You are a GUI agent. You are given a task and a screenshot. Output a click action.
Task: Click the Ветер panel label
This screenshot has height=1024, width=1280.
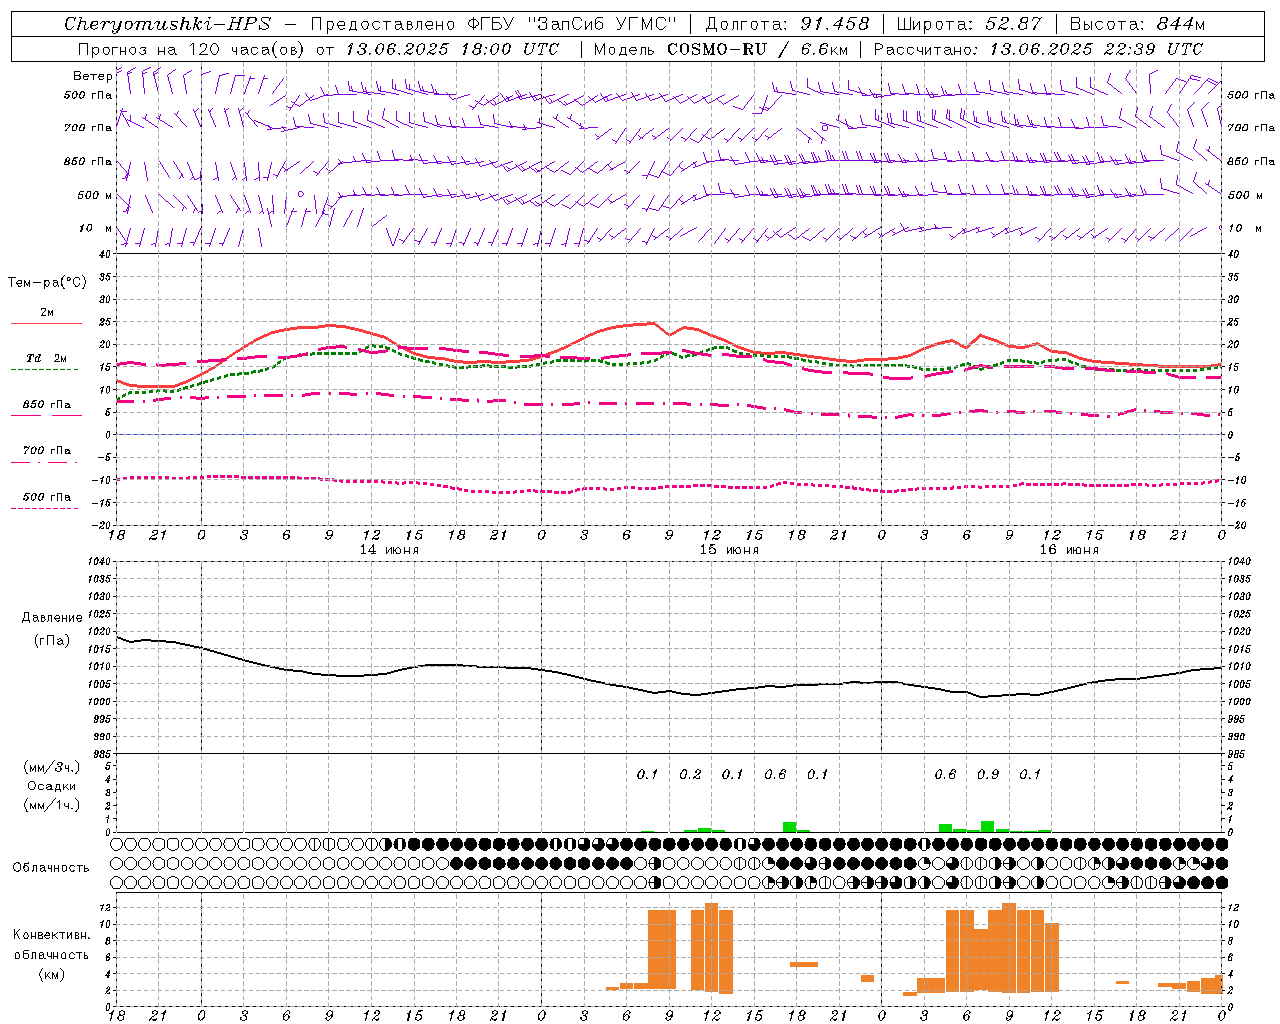pyautogui.click(x=92, y=76)
